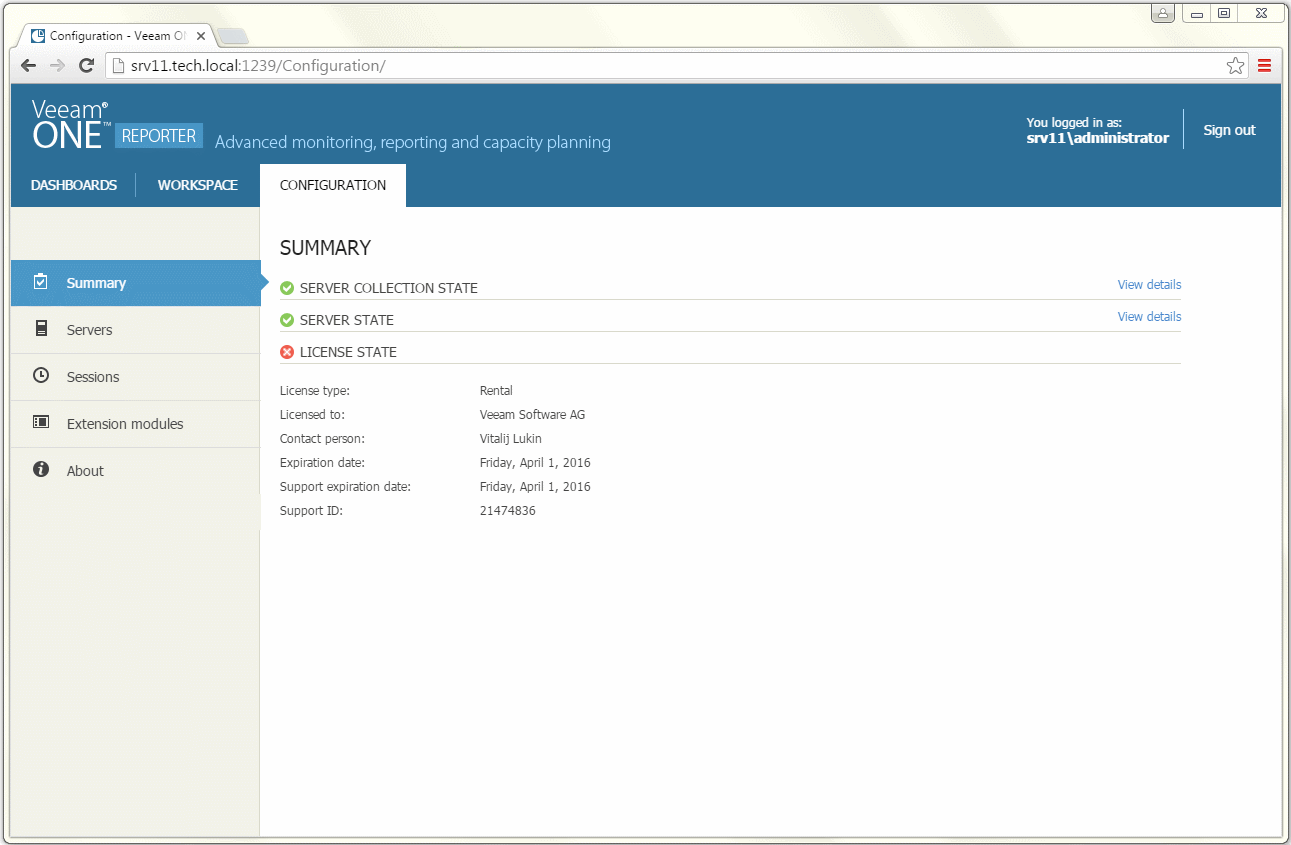The height and width of the screenshot is (845, 1291).
Task: Click the browser back arrow
Action: point(28,66)
